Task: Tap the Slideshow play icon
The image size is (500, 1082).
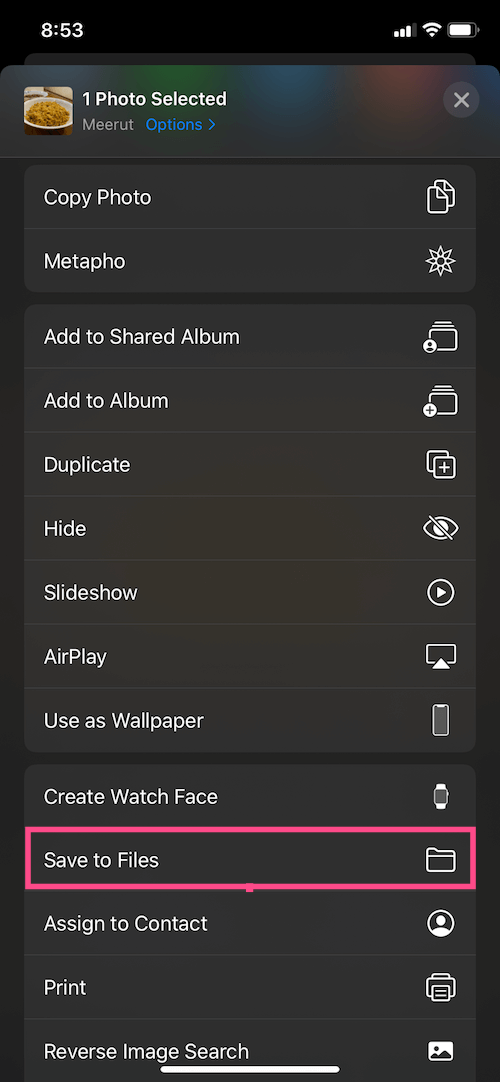Action: pos(441,592)
